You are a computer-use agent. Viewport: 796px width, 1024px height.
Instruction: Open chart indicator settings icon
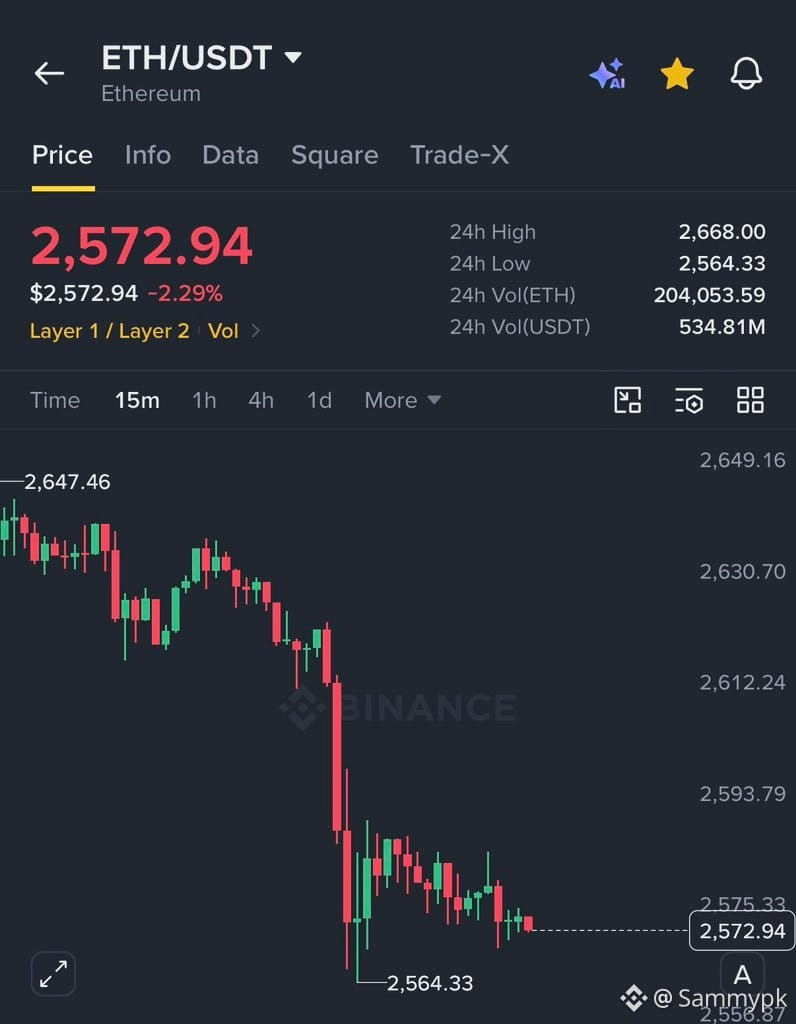(x=688, y=400)
